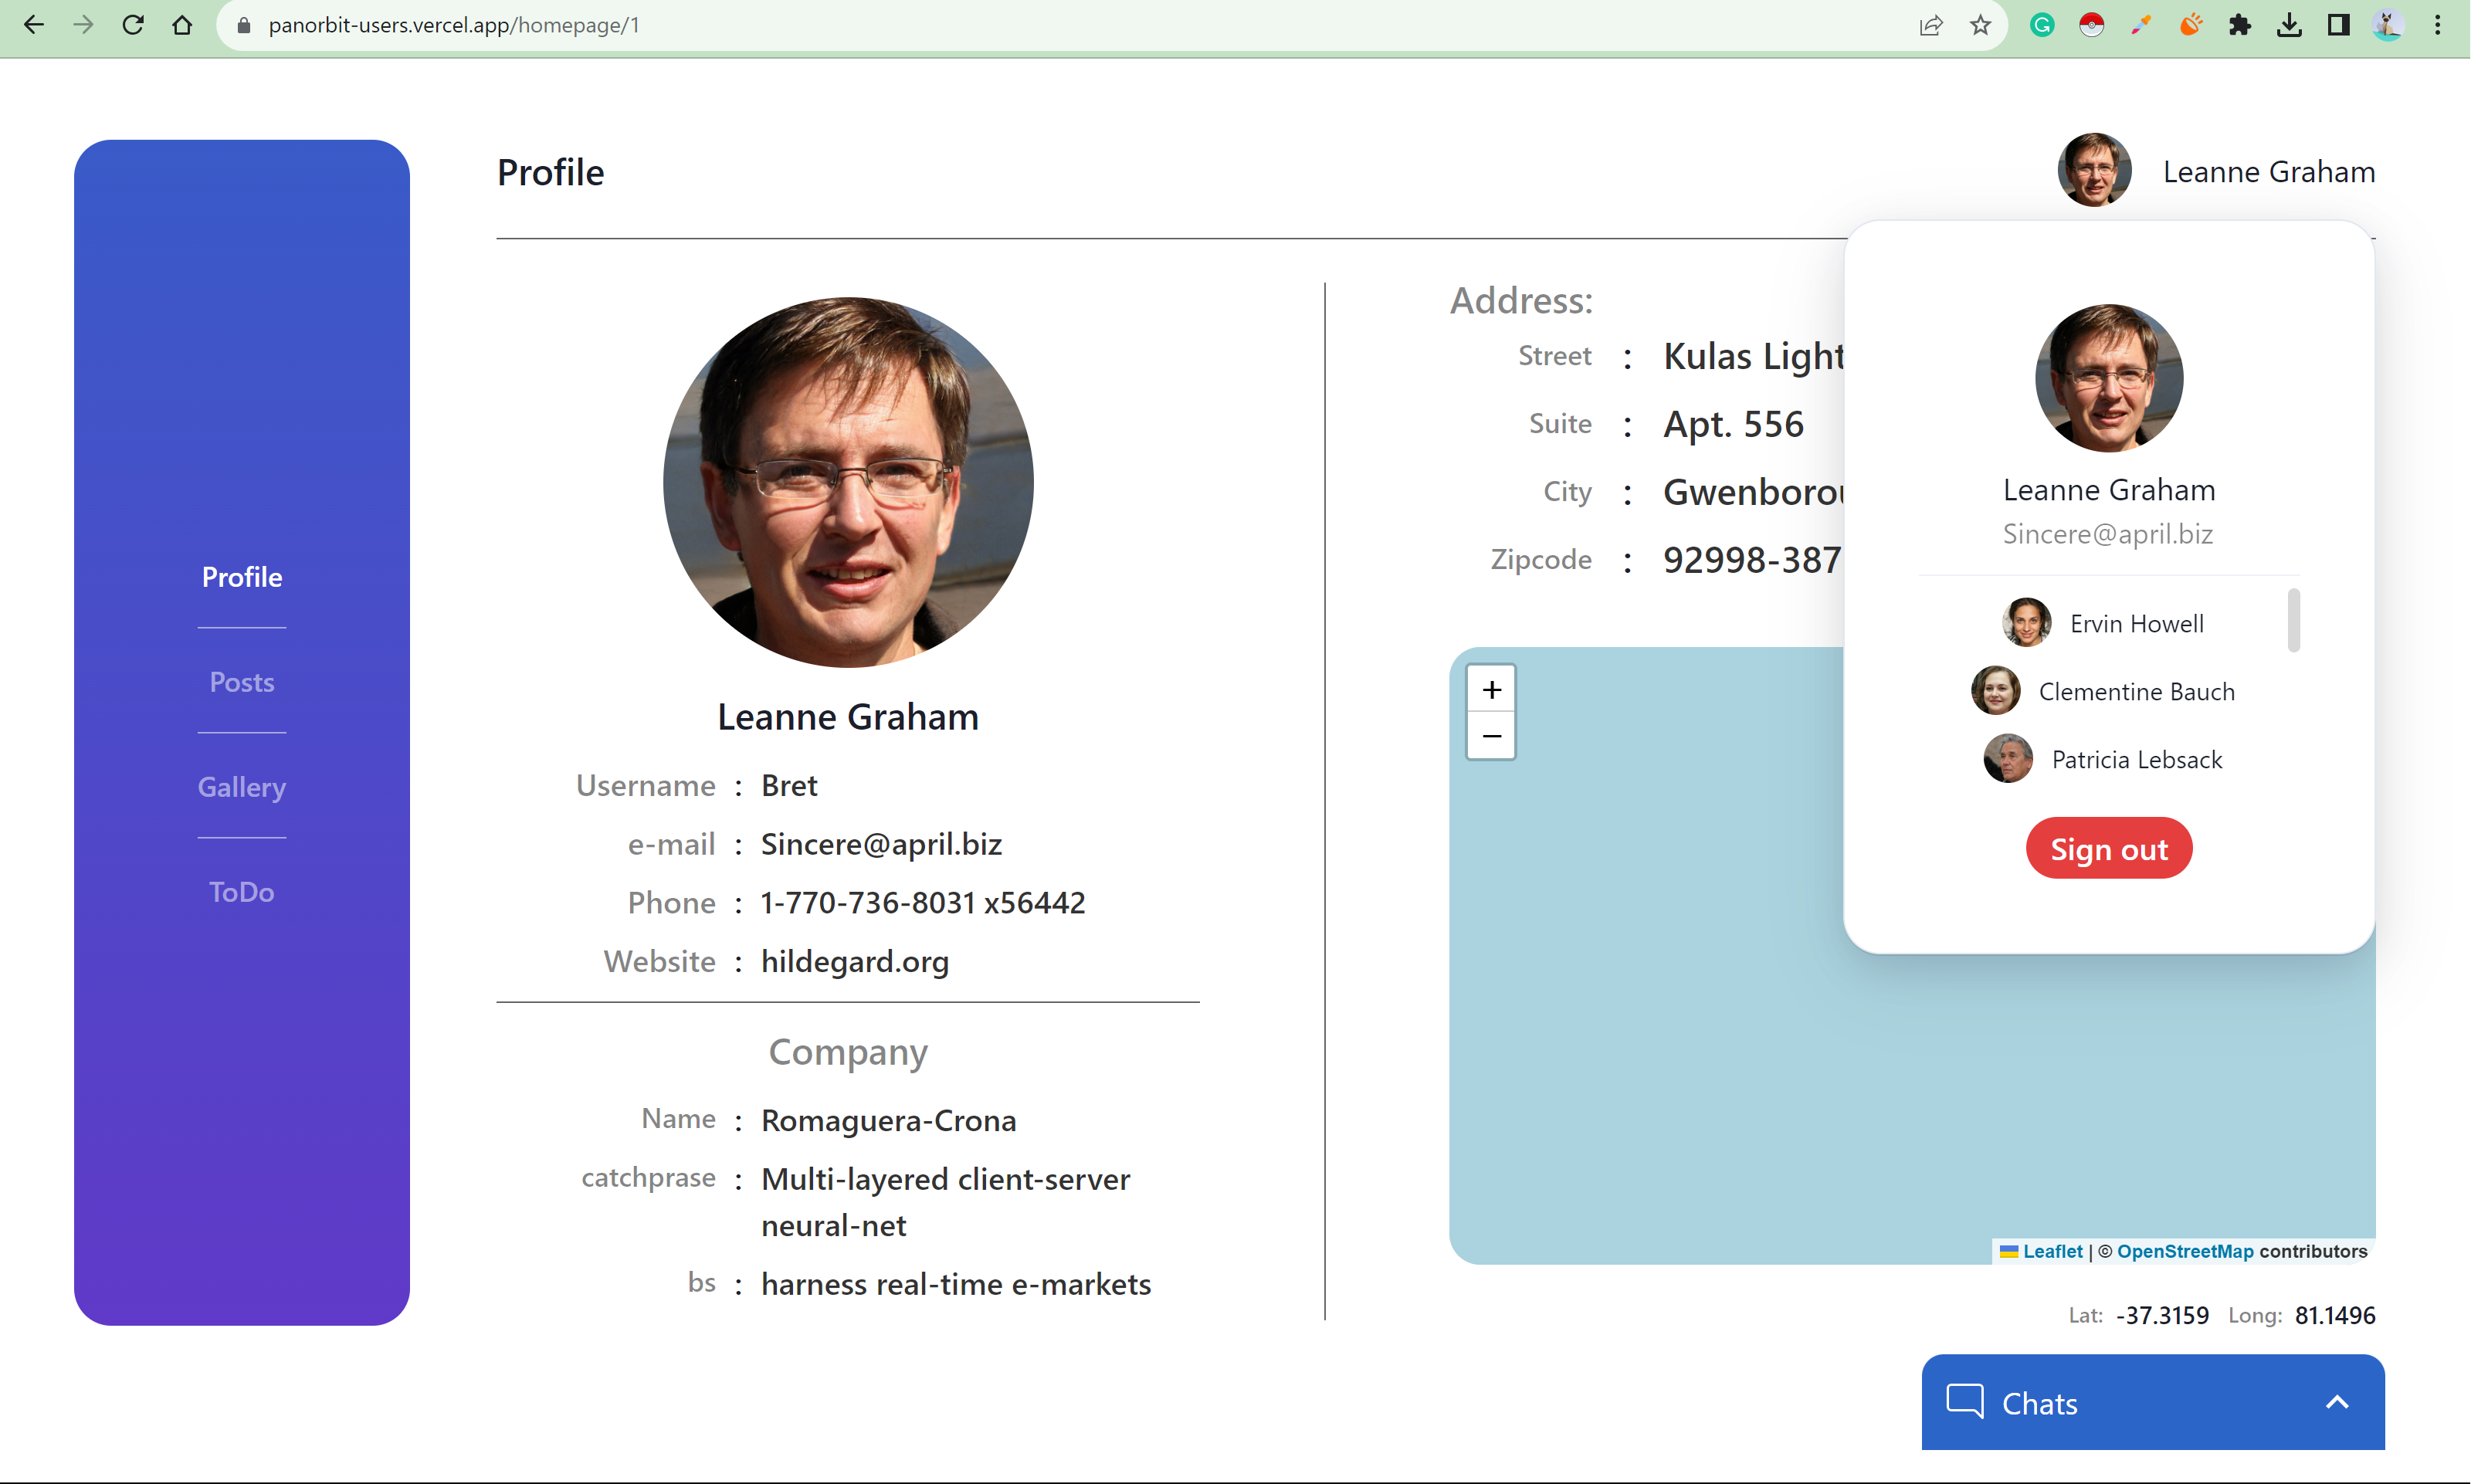The height and width of the screenshot is (1484, 2471).
Task: Open the browser extensions puzzle icon
Action: [2239, 25]
